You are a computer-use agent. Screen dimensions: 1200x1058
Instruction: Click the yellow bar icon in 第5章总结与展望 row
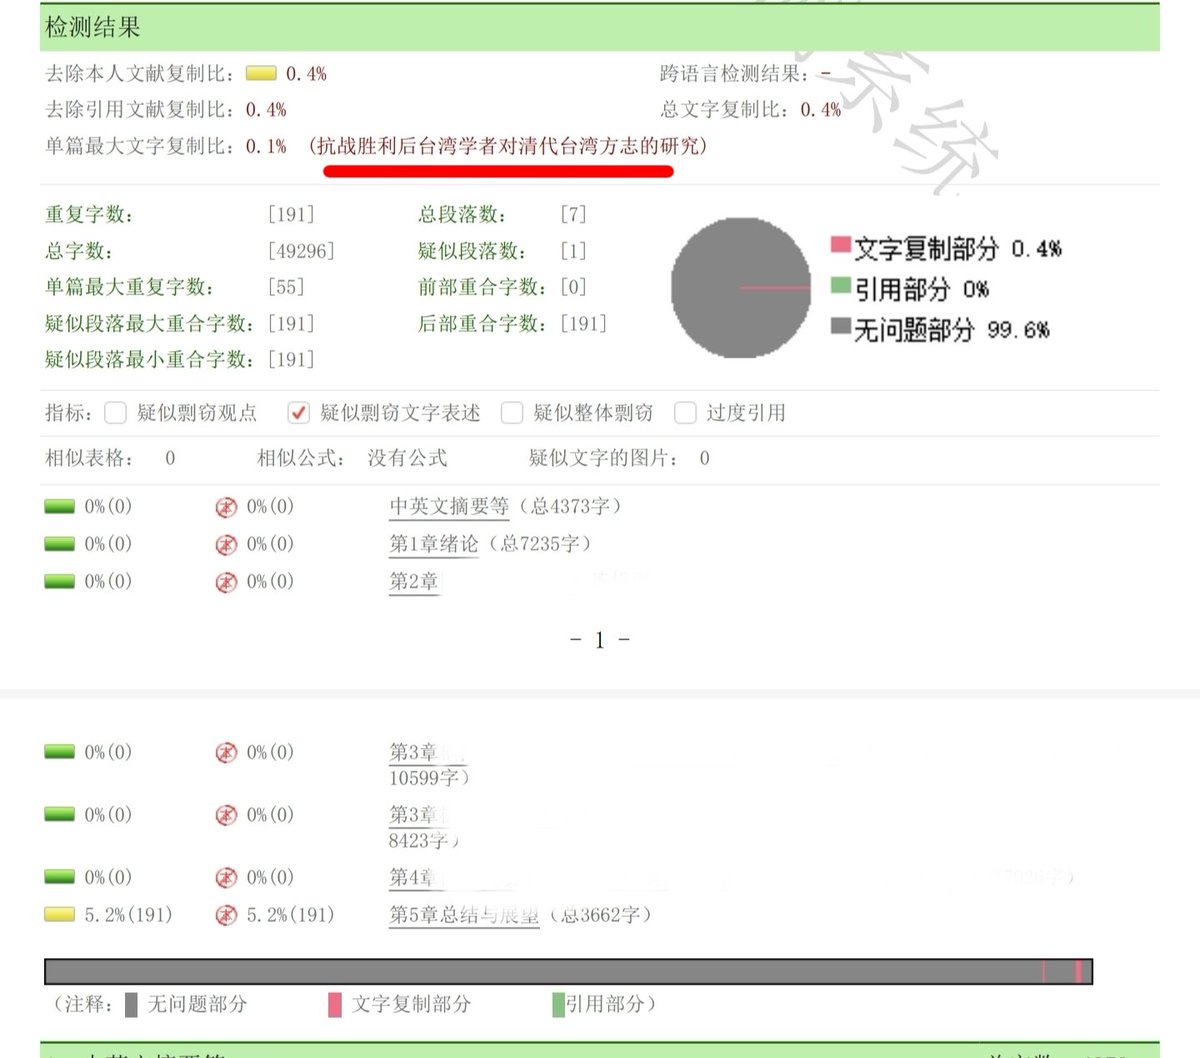60,915
